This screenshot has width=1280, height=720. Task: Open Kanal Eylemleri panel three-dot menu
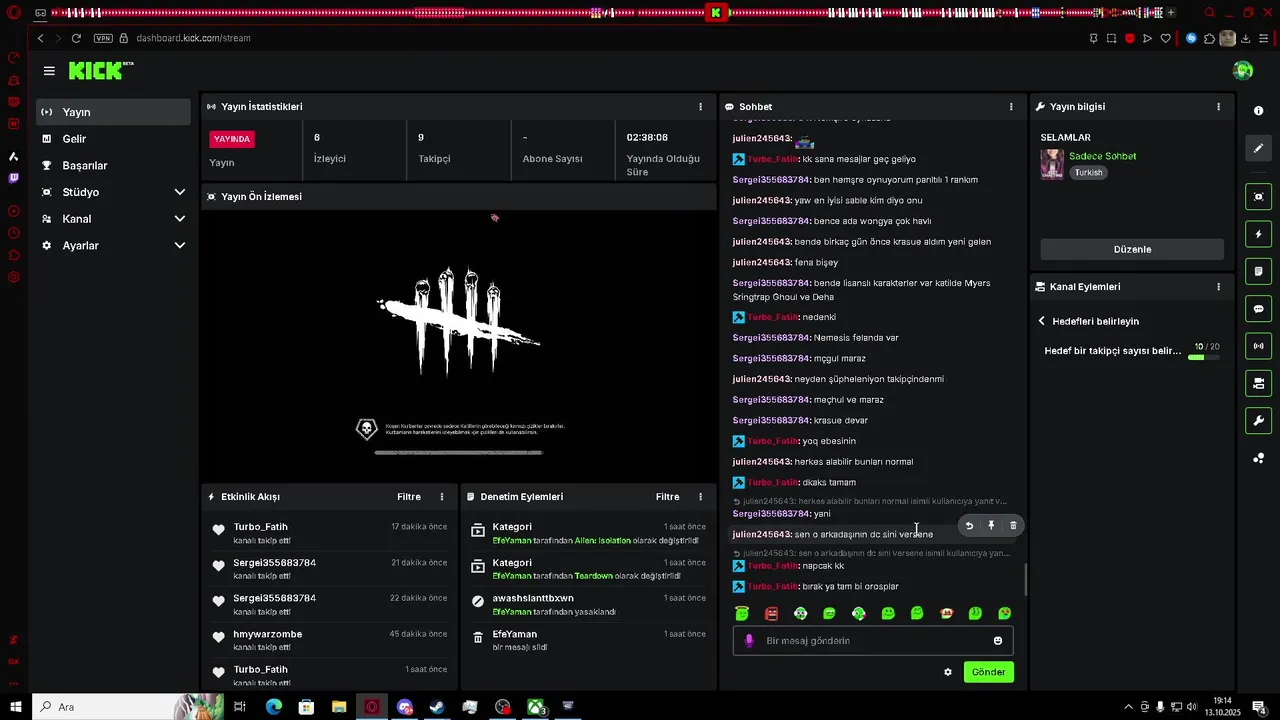pyautogui.click(x=1218, y=286)
